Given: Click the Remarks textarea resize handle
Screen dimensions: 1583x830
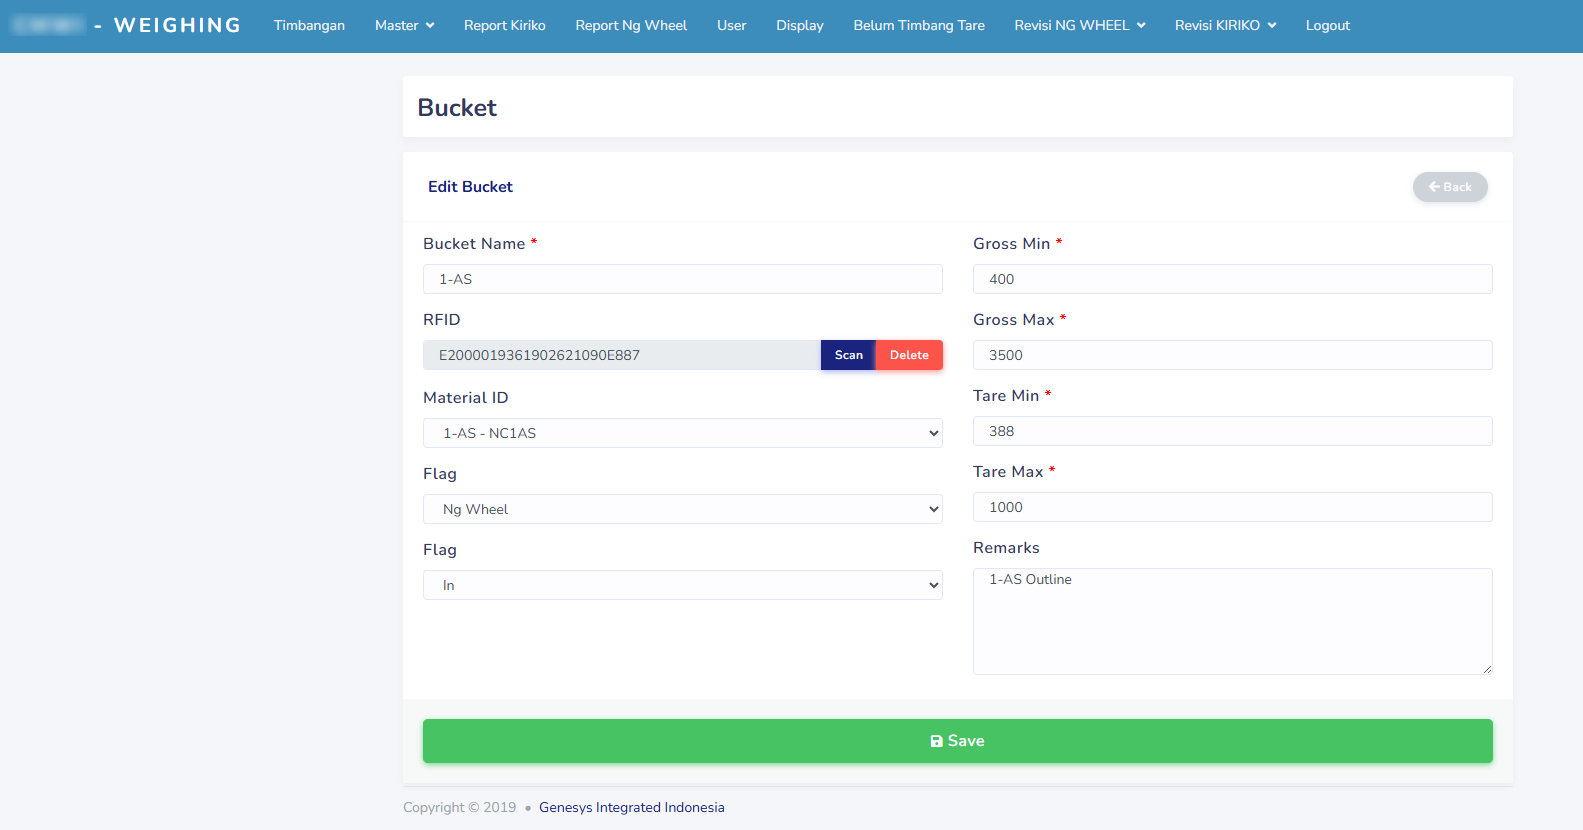Looking at the screenshot, I should tap(1487, 669).
